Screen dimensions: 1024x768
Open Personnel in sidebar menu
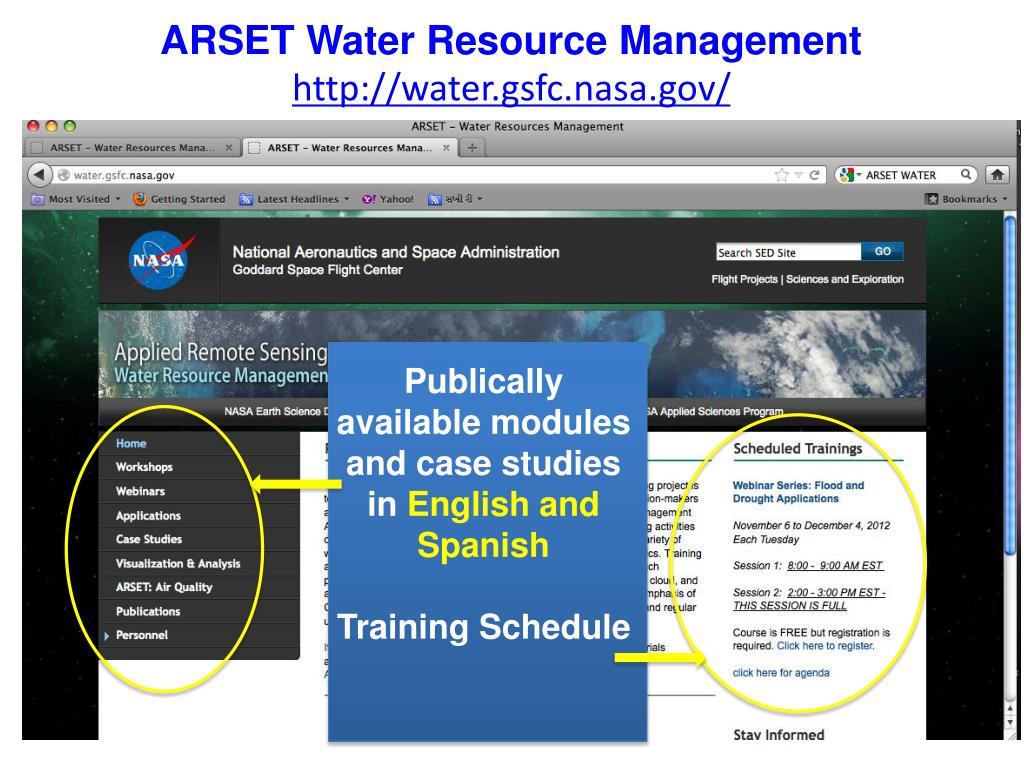(142, 635)
